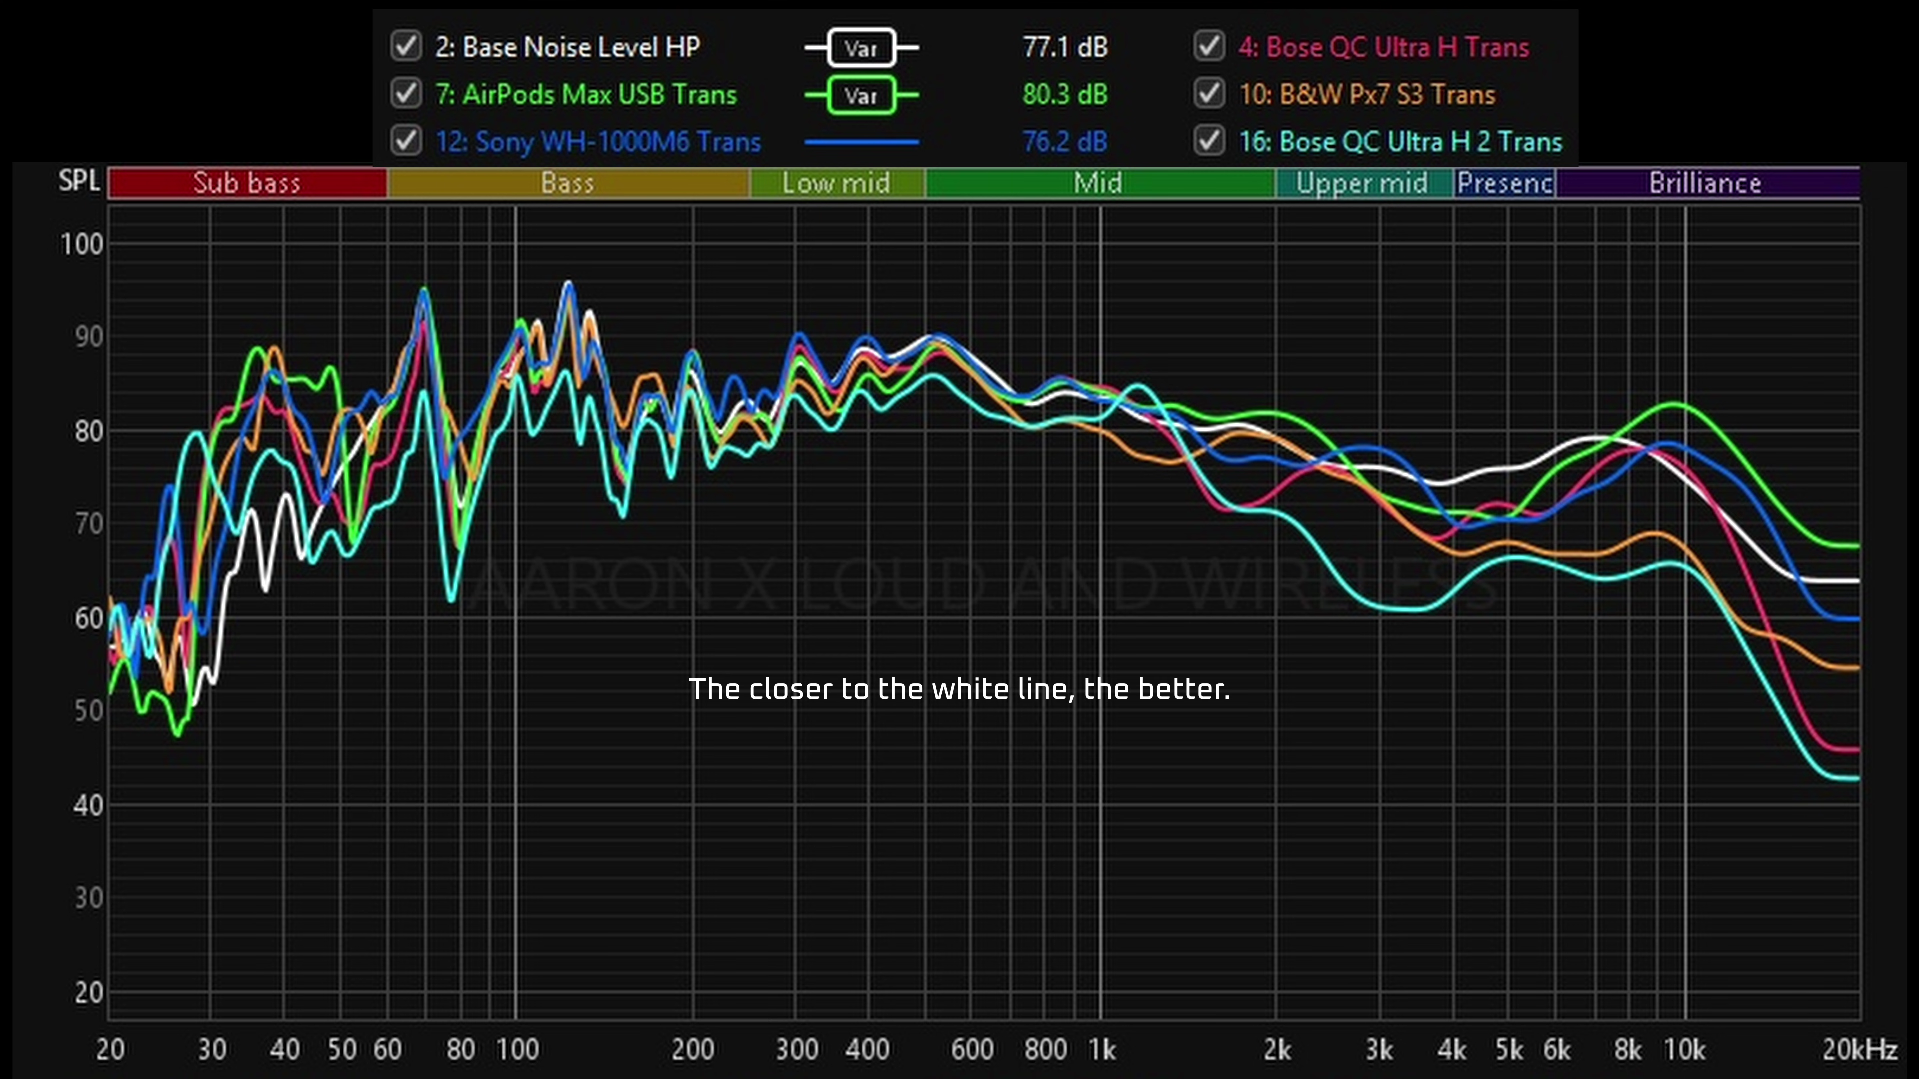Click the Mid frequency band label

click(x=1099, y=183)
